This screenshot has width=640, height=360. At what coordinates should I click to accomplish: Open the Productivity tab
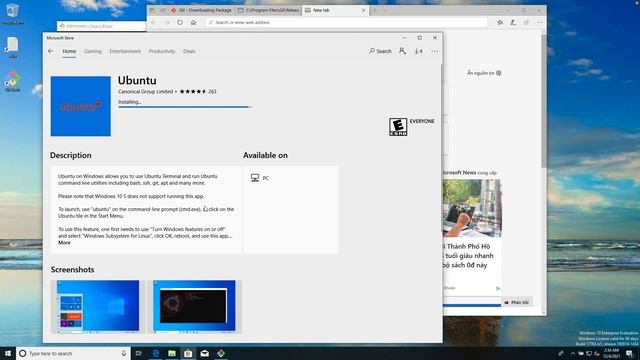click(162, 51)
